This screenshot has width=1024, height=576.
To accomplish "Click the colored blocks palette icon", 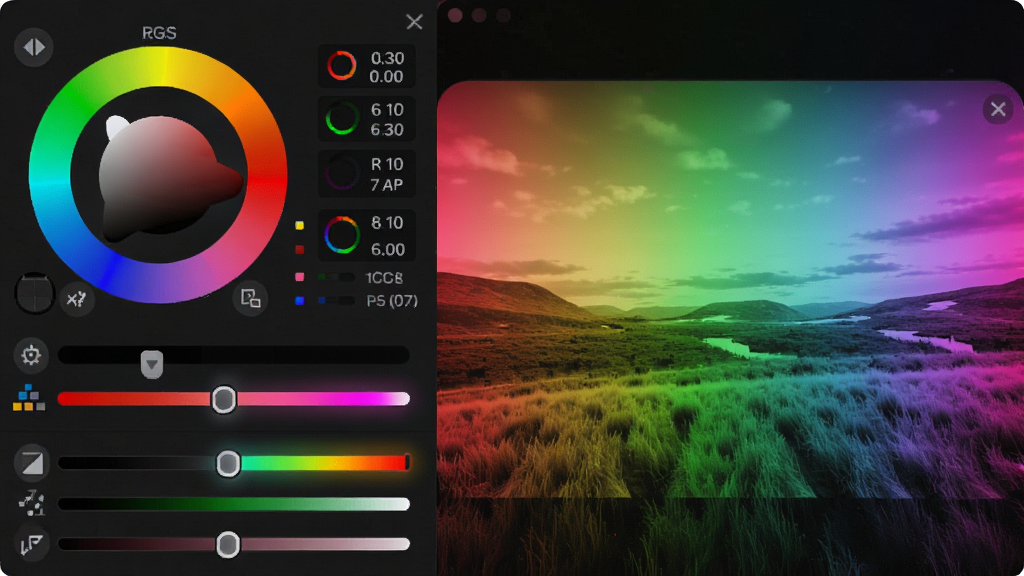I will (29, 398).
